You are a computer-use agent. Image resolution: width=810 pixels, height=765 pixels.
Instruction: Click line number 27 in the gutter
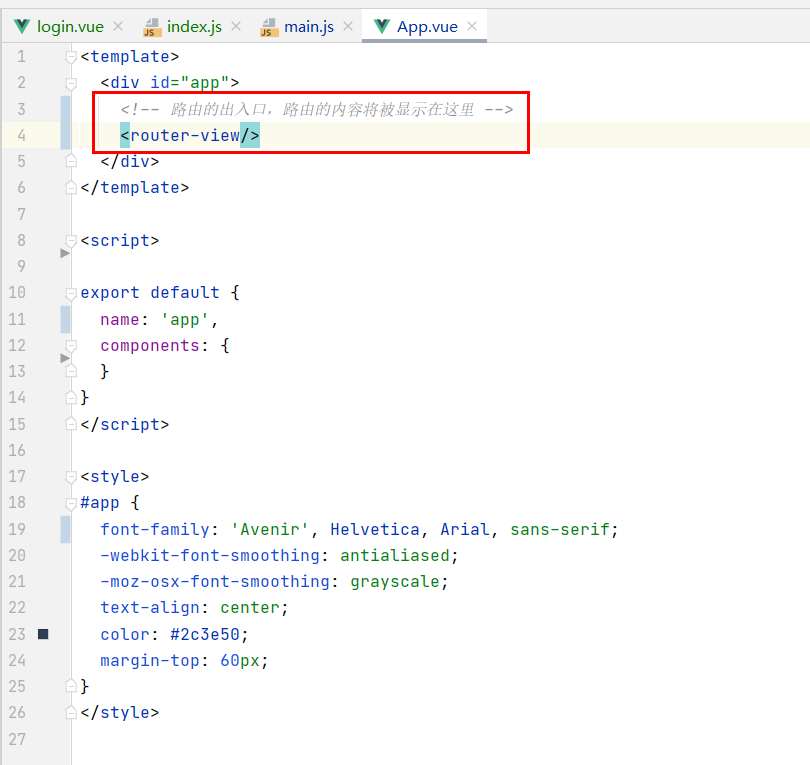tap(17, 739)
